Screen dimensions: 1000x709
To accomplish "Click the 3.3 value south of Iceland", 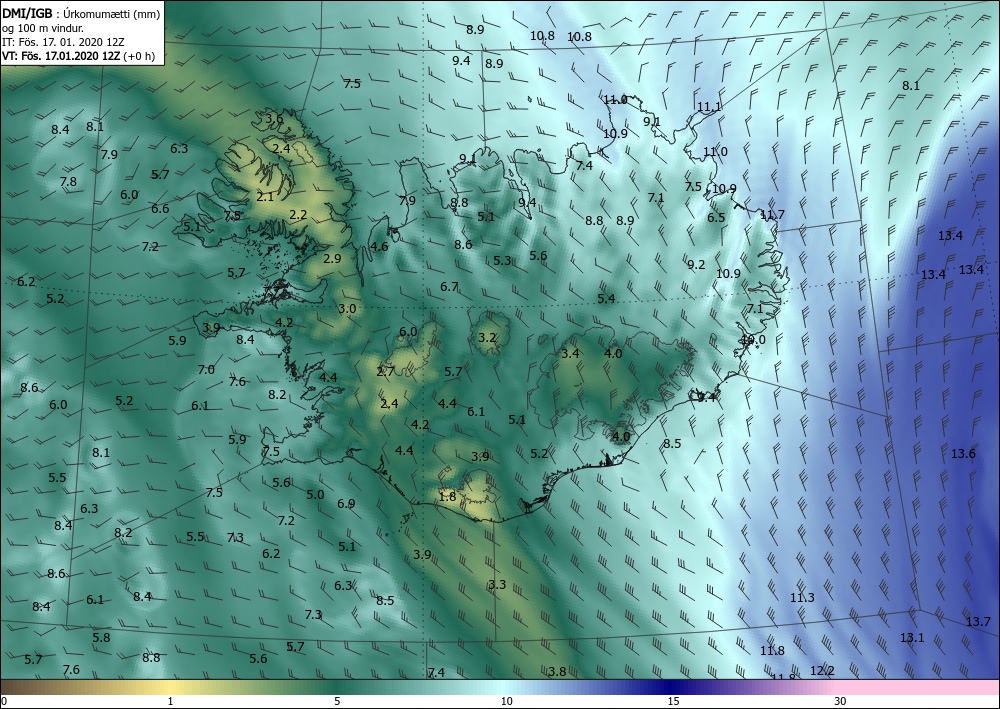I will click(x=497, y=585).
